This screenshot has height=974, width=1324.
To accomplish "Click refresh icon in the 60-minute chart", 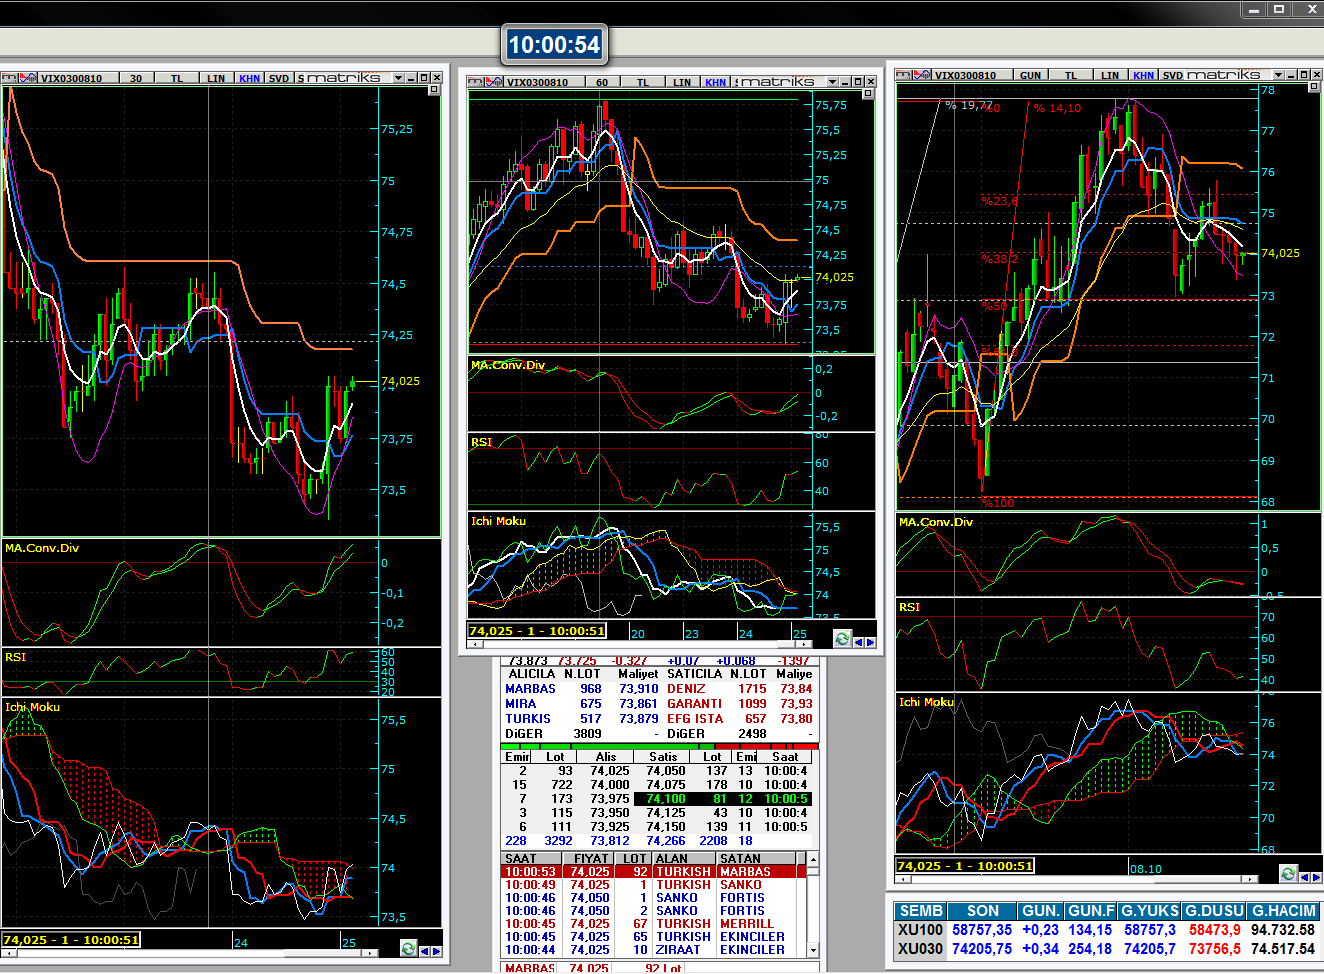I will pyautogui.click(x=842, y=639).
